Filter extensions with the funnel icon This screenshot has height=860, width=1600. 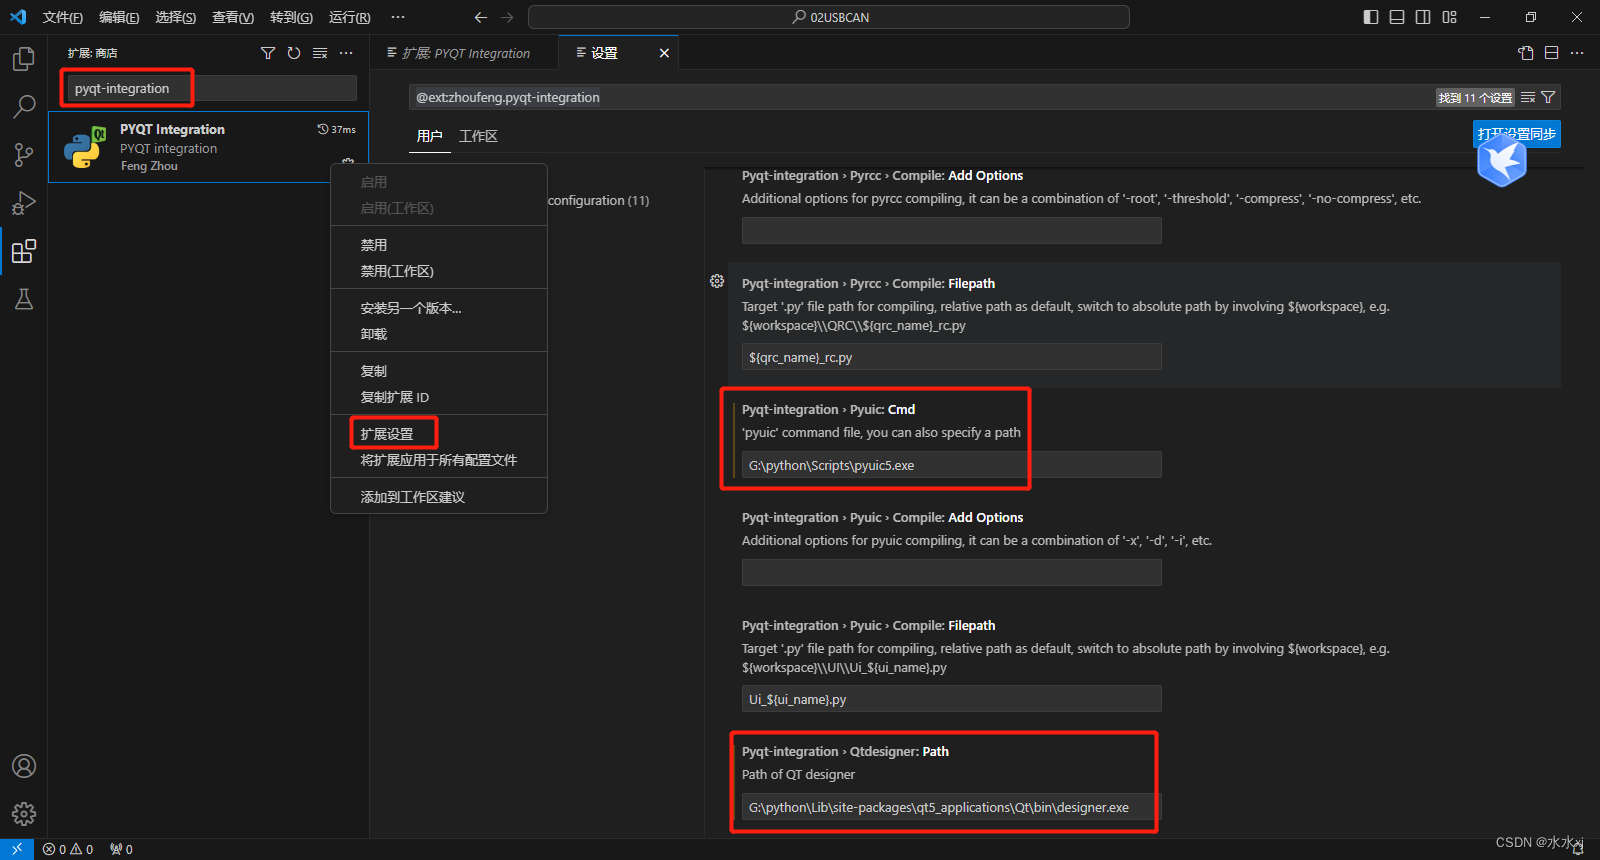tap(268, 53)
